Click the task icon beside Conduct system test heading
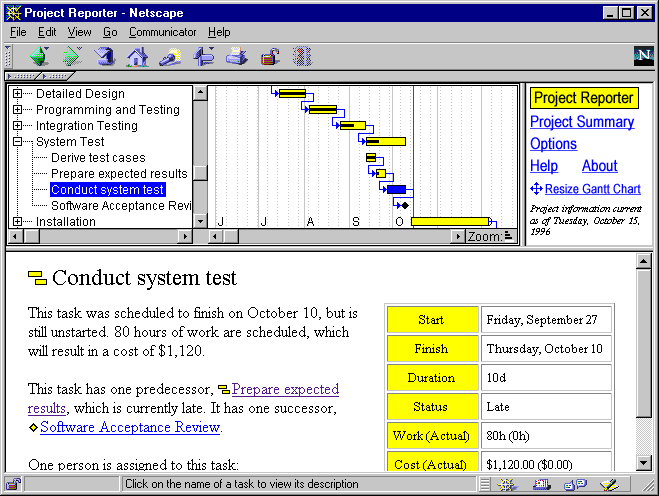 pos(37,278)
